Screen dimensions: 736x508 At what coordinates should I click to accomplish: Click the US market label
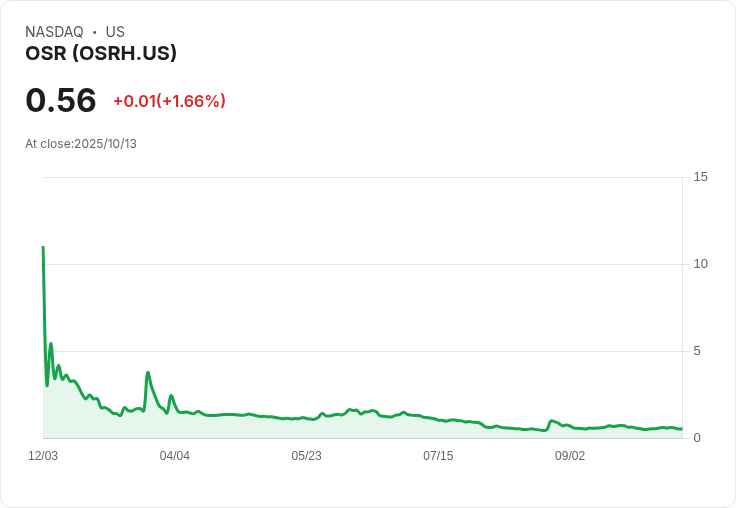click(115, 32)
